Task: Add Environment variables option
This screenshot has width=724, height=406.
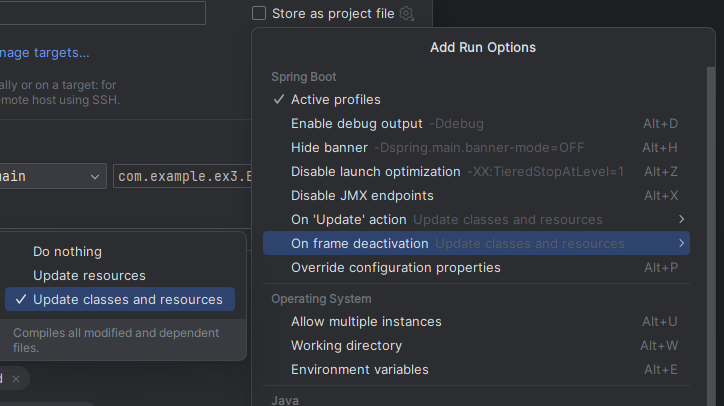Action: [x=359, y=370]
